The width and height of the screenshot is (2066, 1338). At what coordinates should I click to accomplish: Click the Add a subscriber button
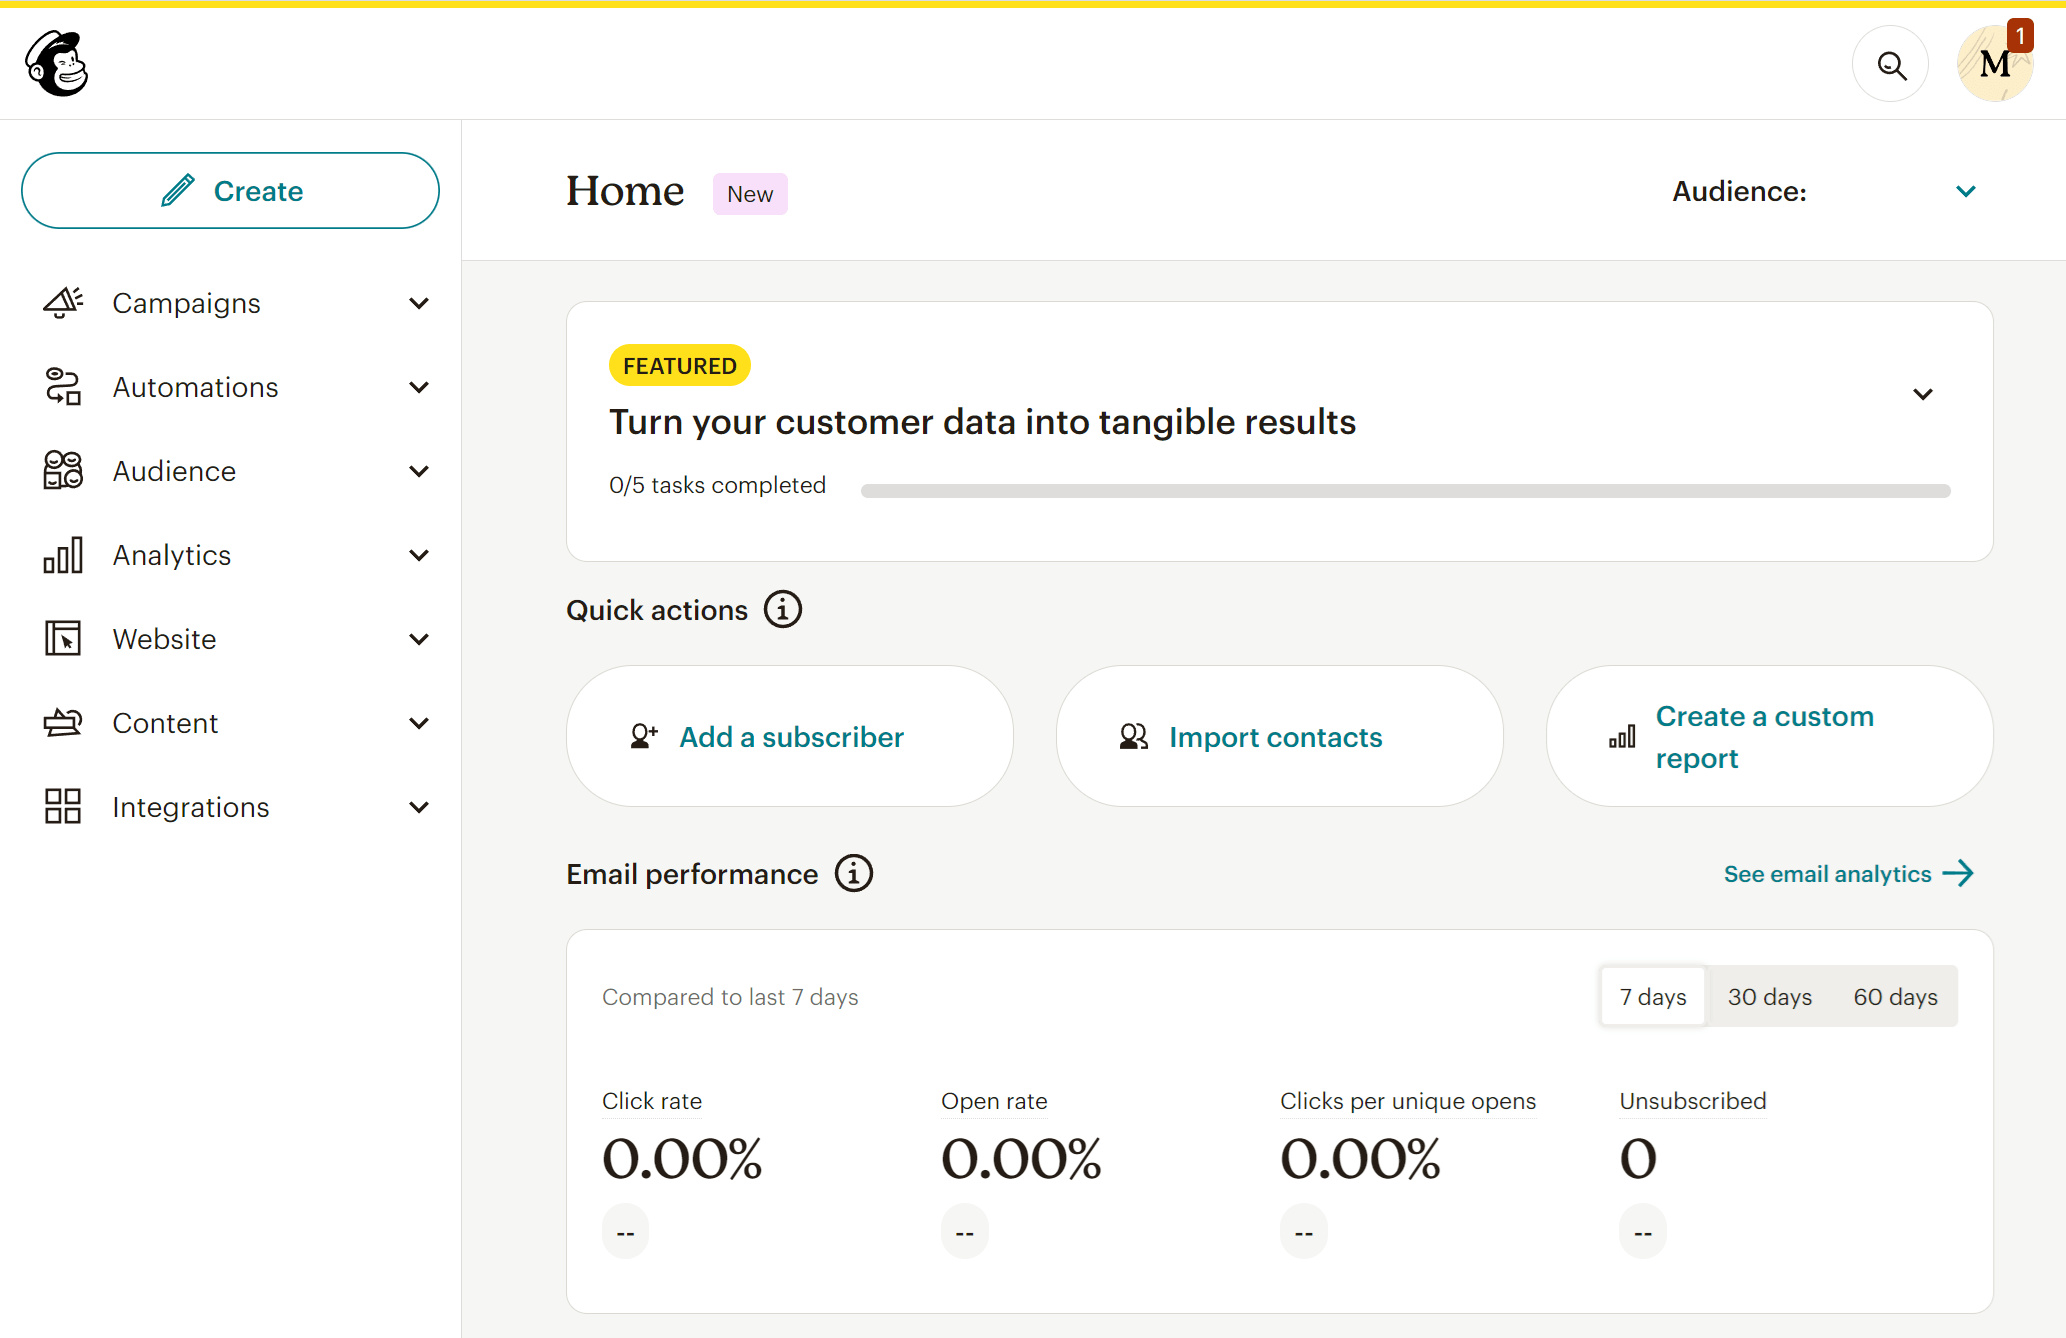(x=789, y=737)
